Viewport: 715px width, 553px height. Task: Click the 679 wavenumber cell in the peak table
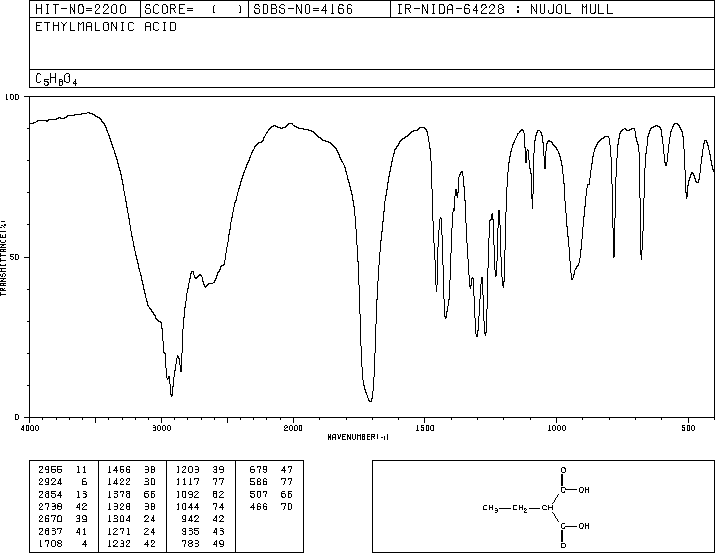[259, 470]
